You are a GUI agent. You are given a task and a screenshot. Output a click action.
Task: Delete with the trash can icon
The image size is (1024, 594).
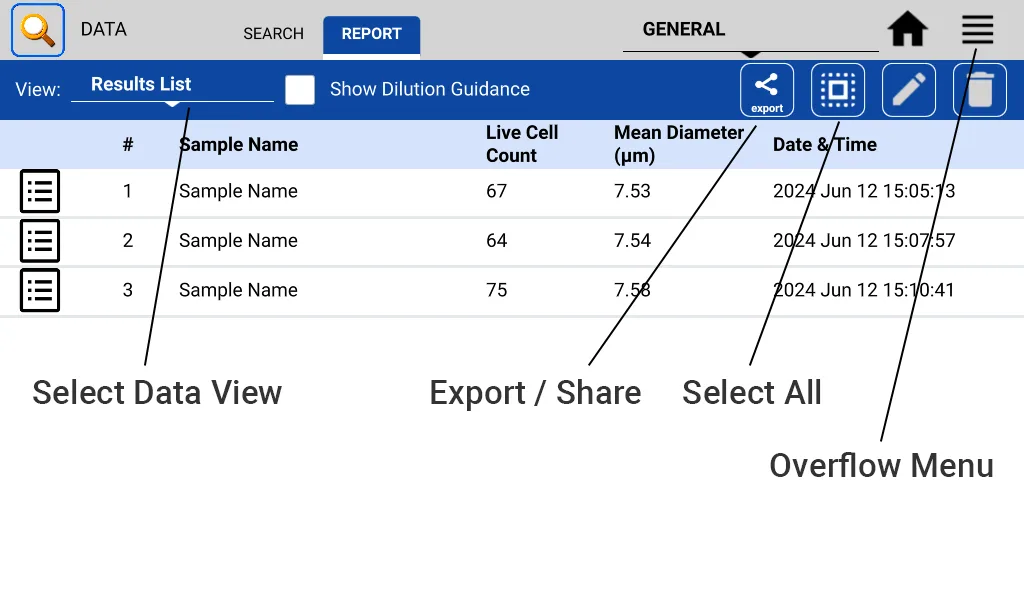(x=980, y=90)
